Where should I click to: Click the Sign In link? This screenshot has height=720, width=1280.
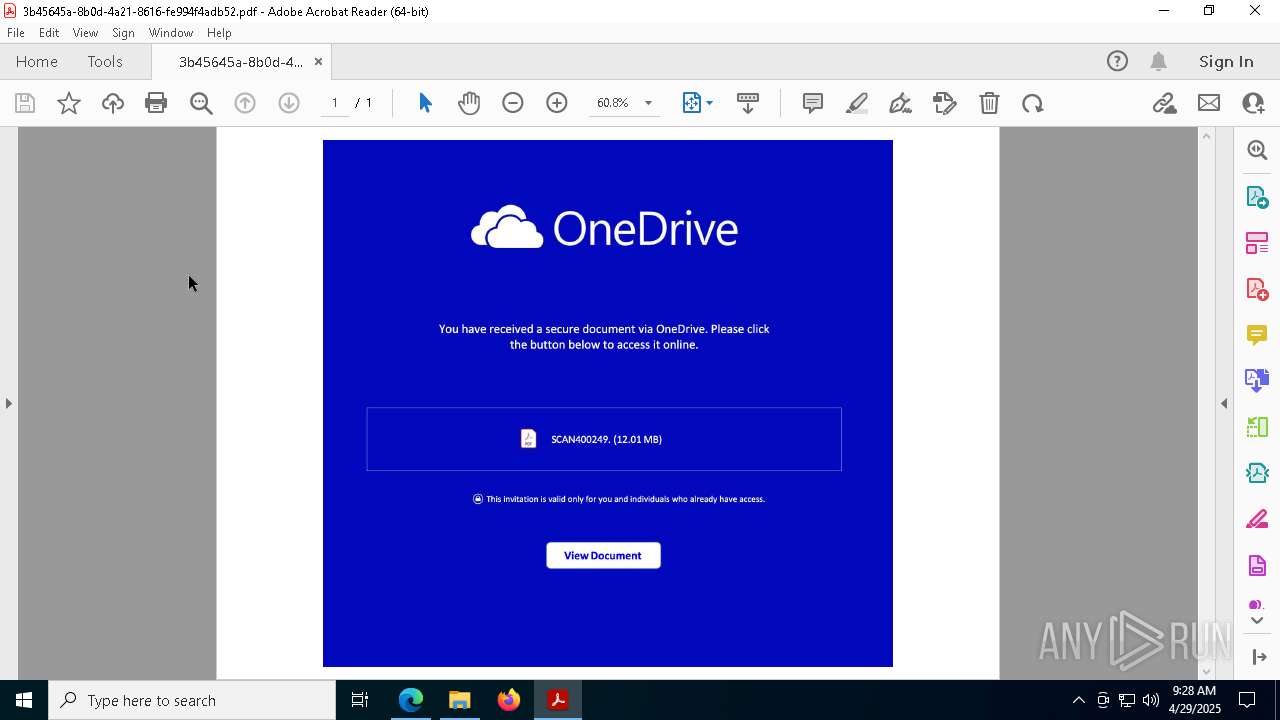click(x=1226, y=61)
